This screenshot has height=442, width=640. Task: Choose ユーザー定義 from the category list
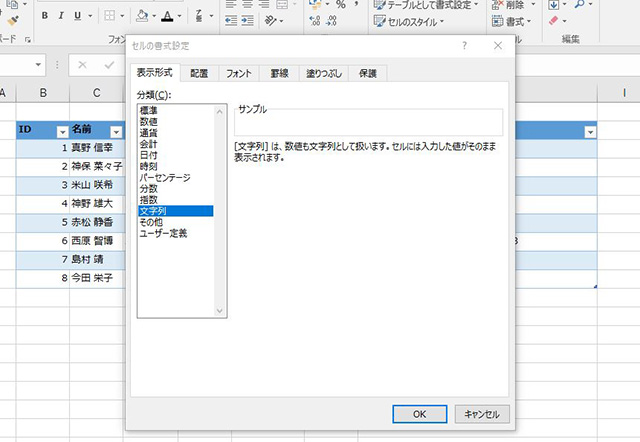coord(162,233)
